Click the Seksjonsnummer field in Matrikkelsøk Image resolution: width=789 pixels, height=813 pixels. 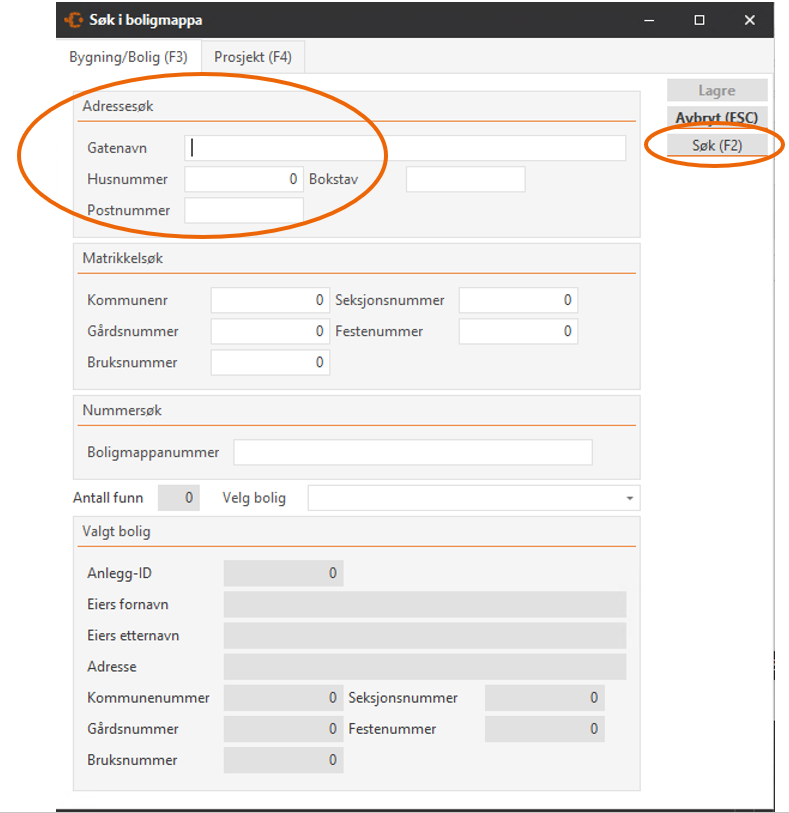click(518, 300)
